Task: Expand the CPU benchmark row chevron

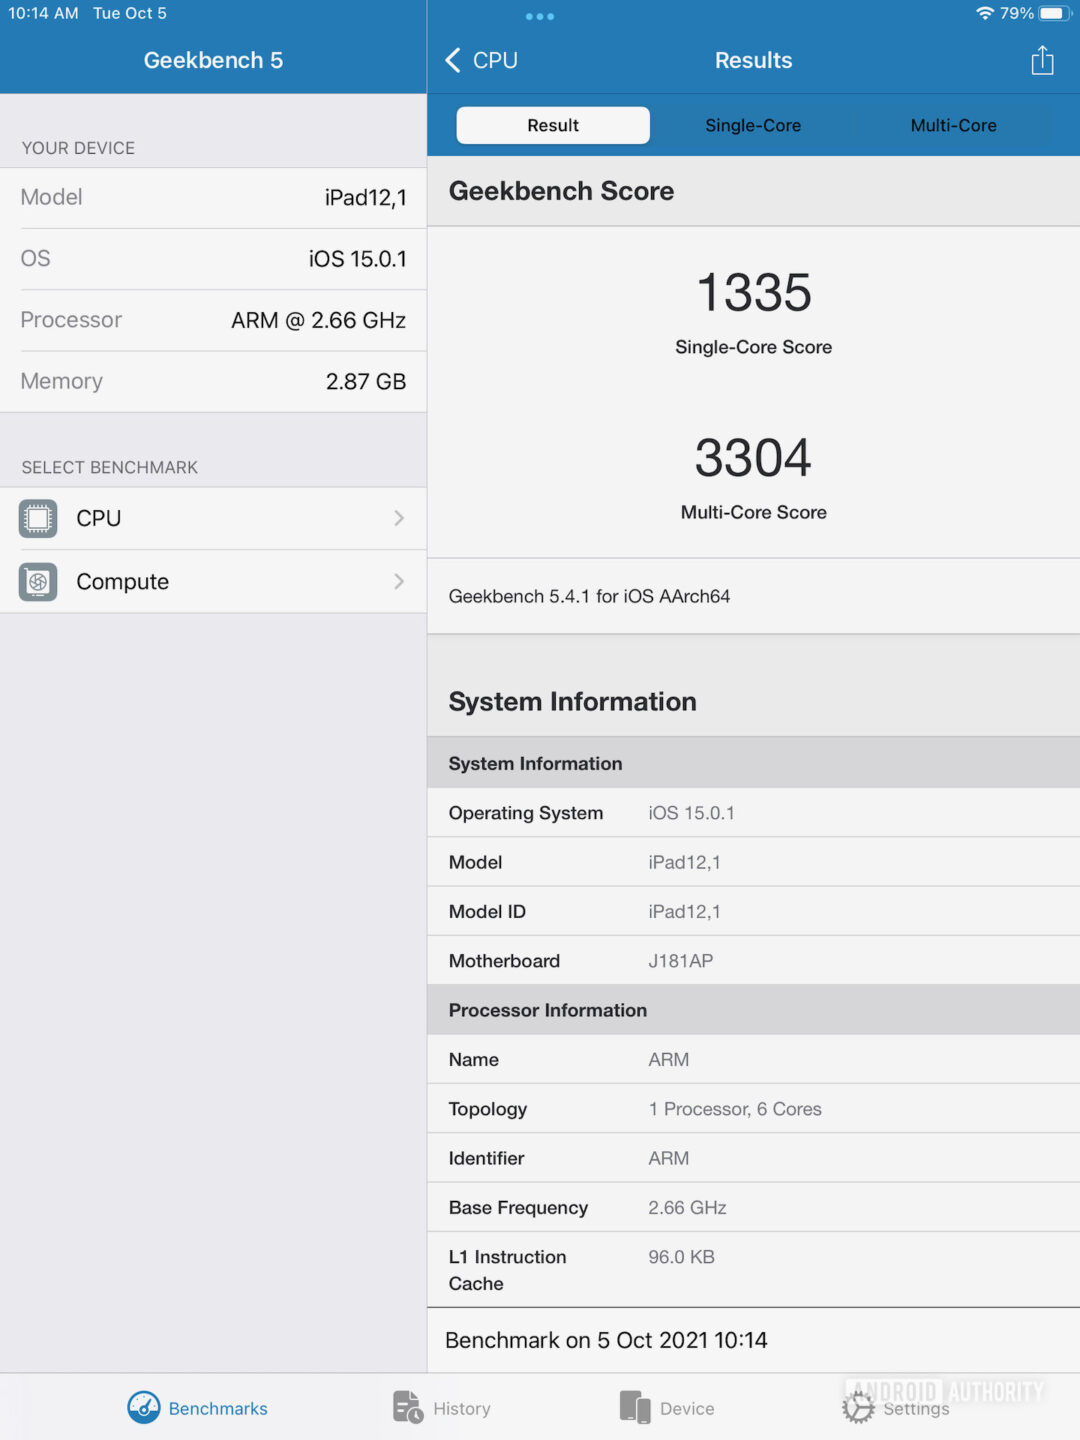Action: [399, 518]
